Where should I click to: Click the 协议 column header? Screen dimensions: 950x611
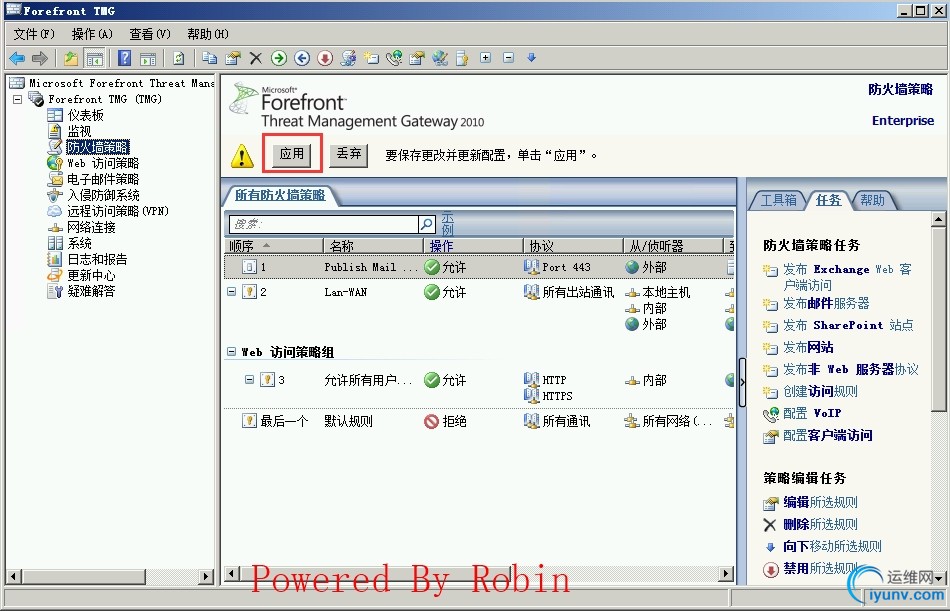pyautogui.click(x=573, y=245)
